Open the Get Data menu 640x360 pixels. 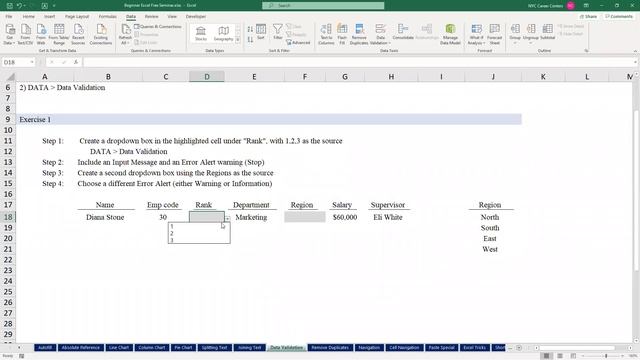[9, 34]
